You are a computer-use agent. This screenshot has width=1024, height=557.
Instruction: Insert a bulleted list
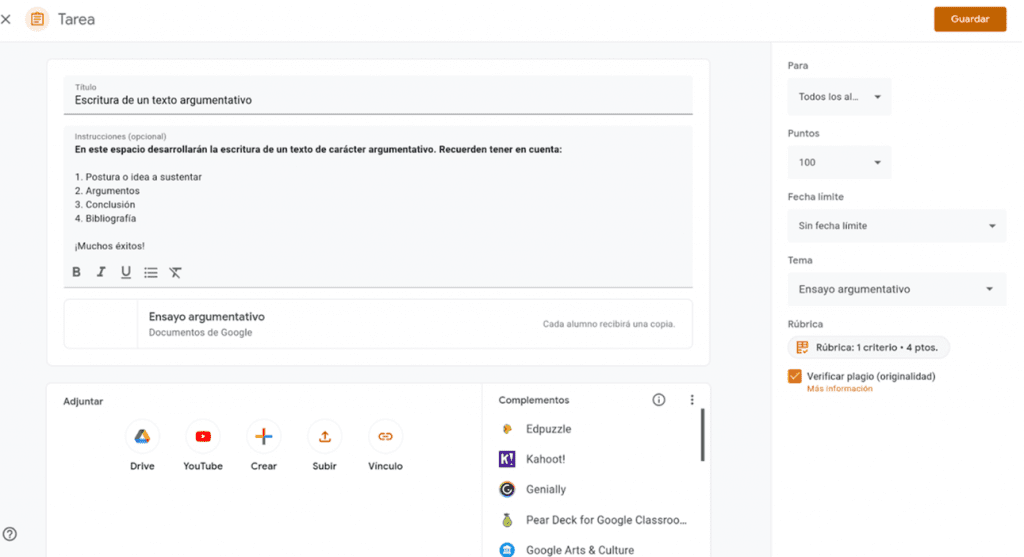(x=151, y=272)
